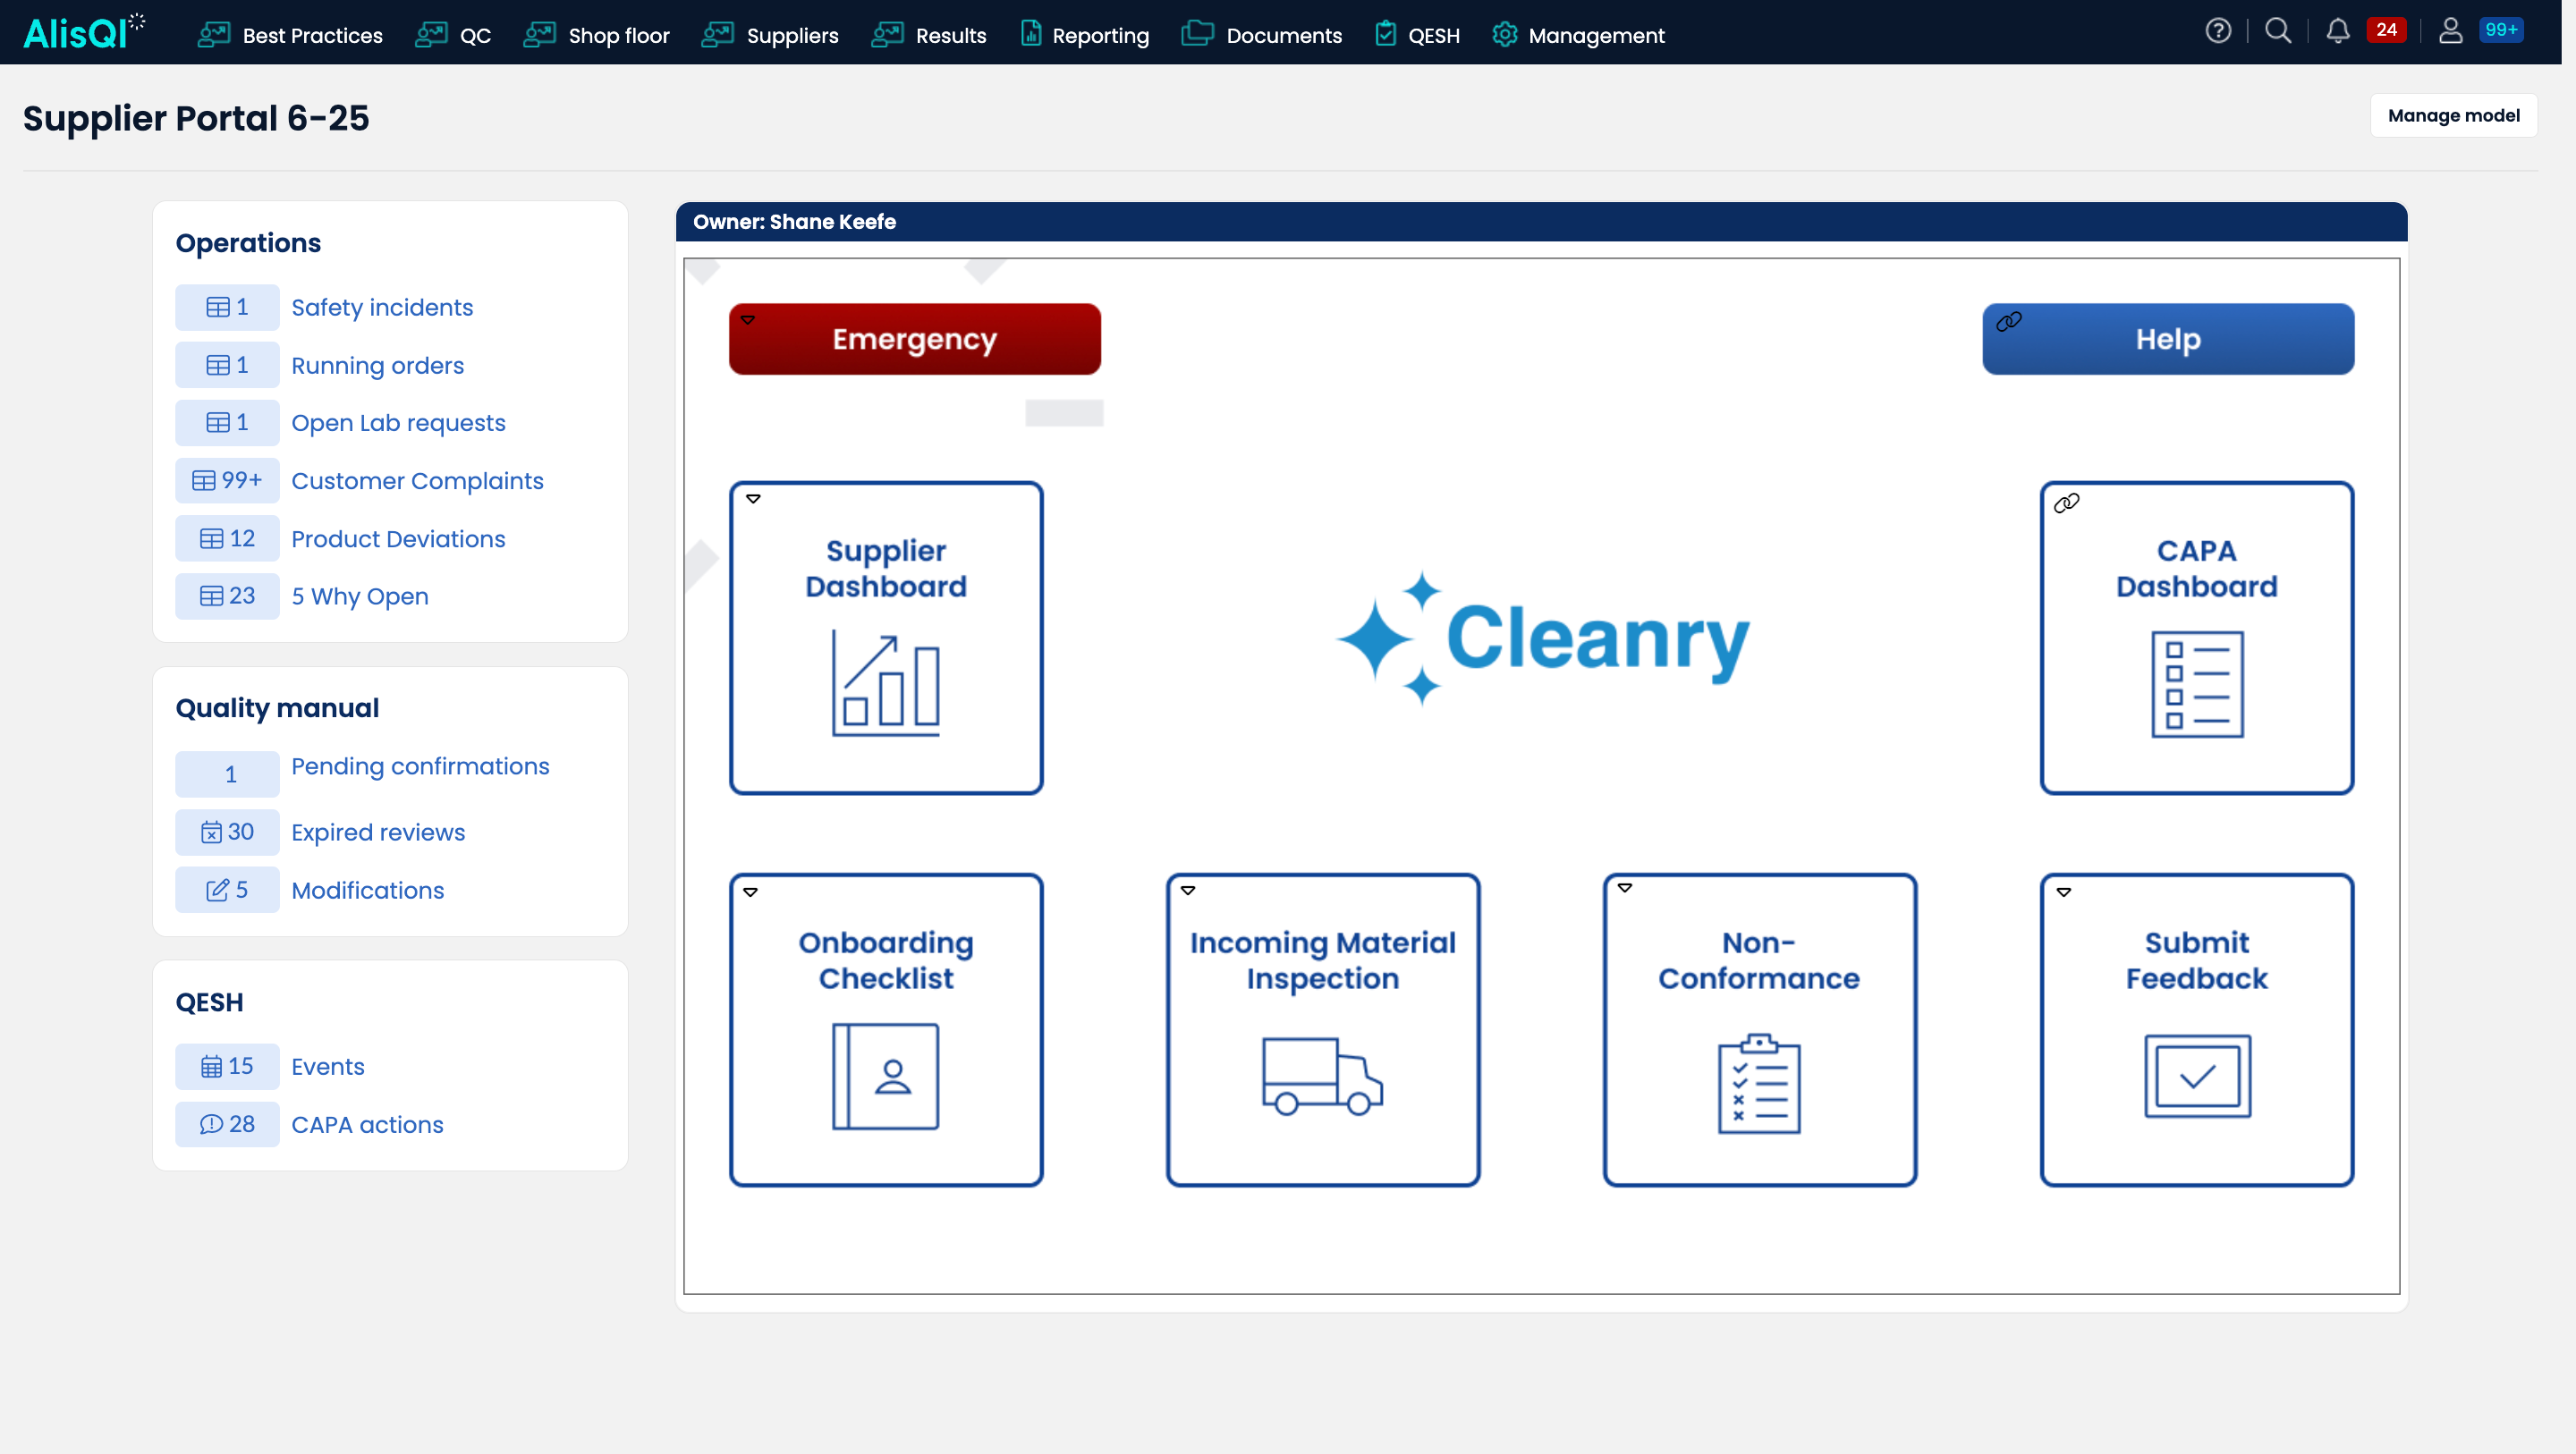Expand the Submit Feedback tile dropdown arrow
This screenshot has height=1454, width=2576.
[x=2064, y=892]
